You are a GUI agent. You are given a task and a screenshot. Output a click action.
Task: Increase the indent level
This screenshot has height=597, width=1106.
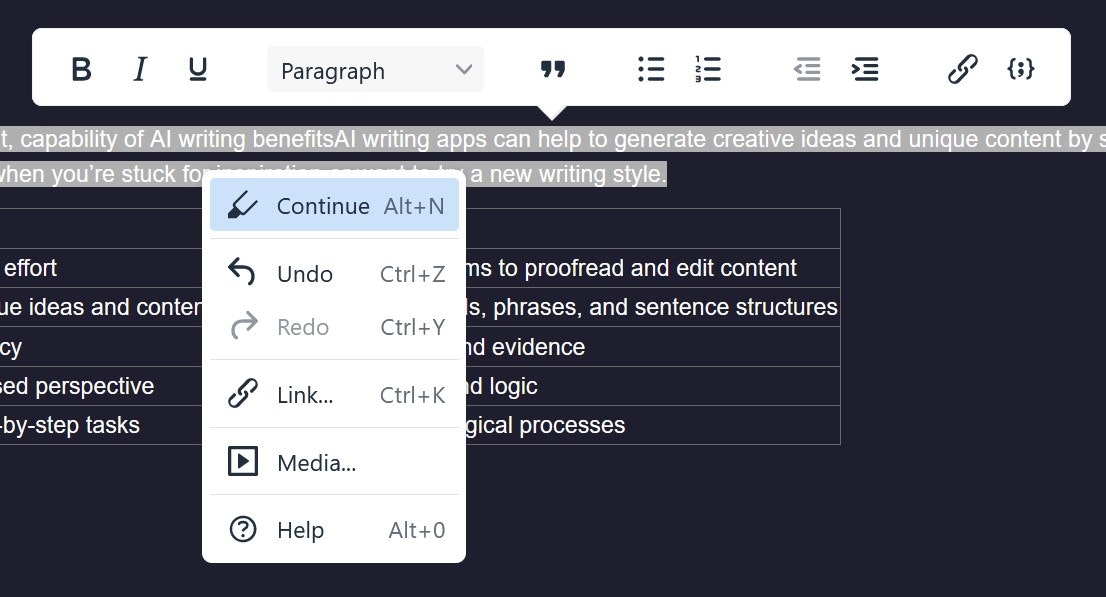(865, 69)
